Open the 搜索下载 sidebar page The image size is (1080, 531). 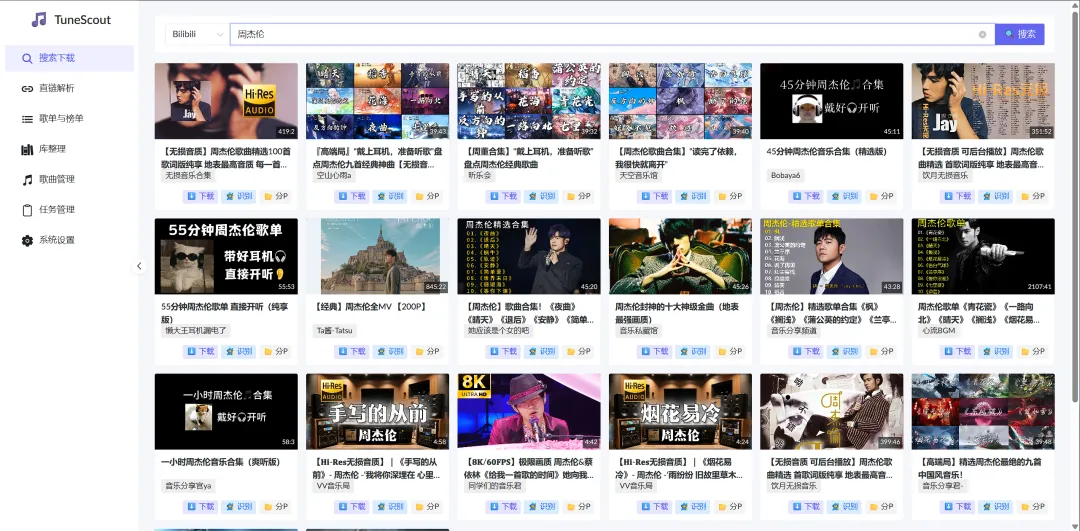(x=70, y=58)
